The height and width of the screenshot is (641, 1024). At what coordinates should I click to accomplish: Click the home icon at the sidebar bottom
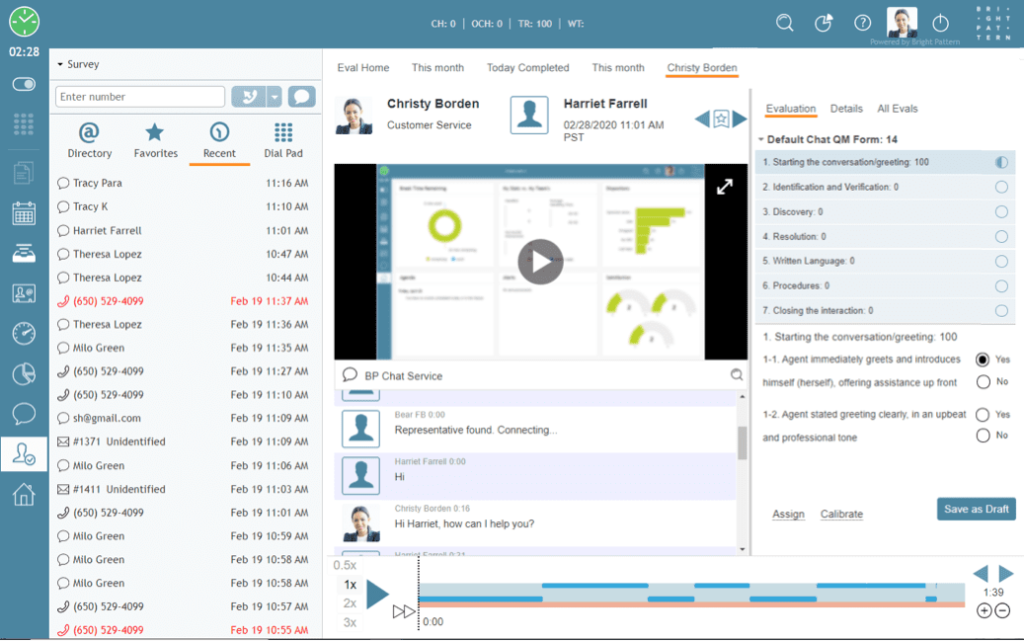pyautogui.click(x=23, y=493)
